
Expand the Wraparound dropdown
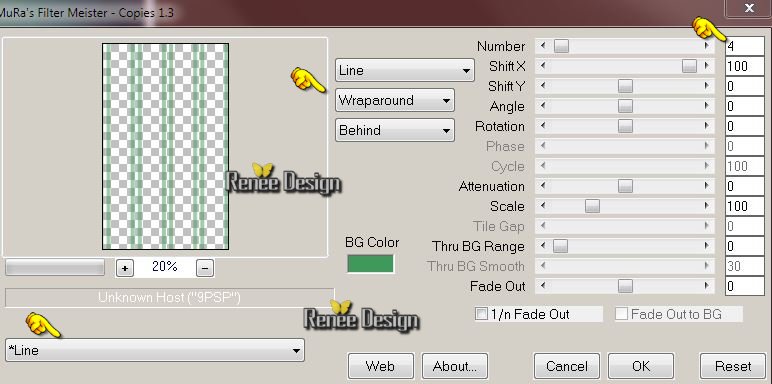395,100
